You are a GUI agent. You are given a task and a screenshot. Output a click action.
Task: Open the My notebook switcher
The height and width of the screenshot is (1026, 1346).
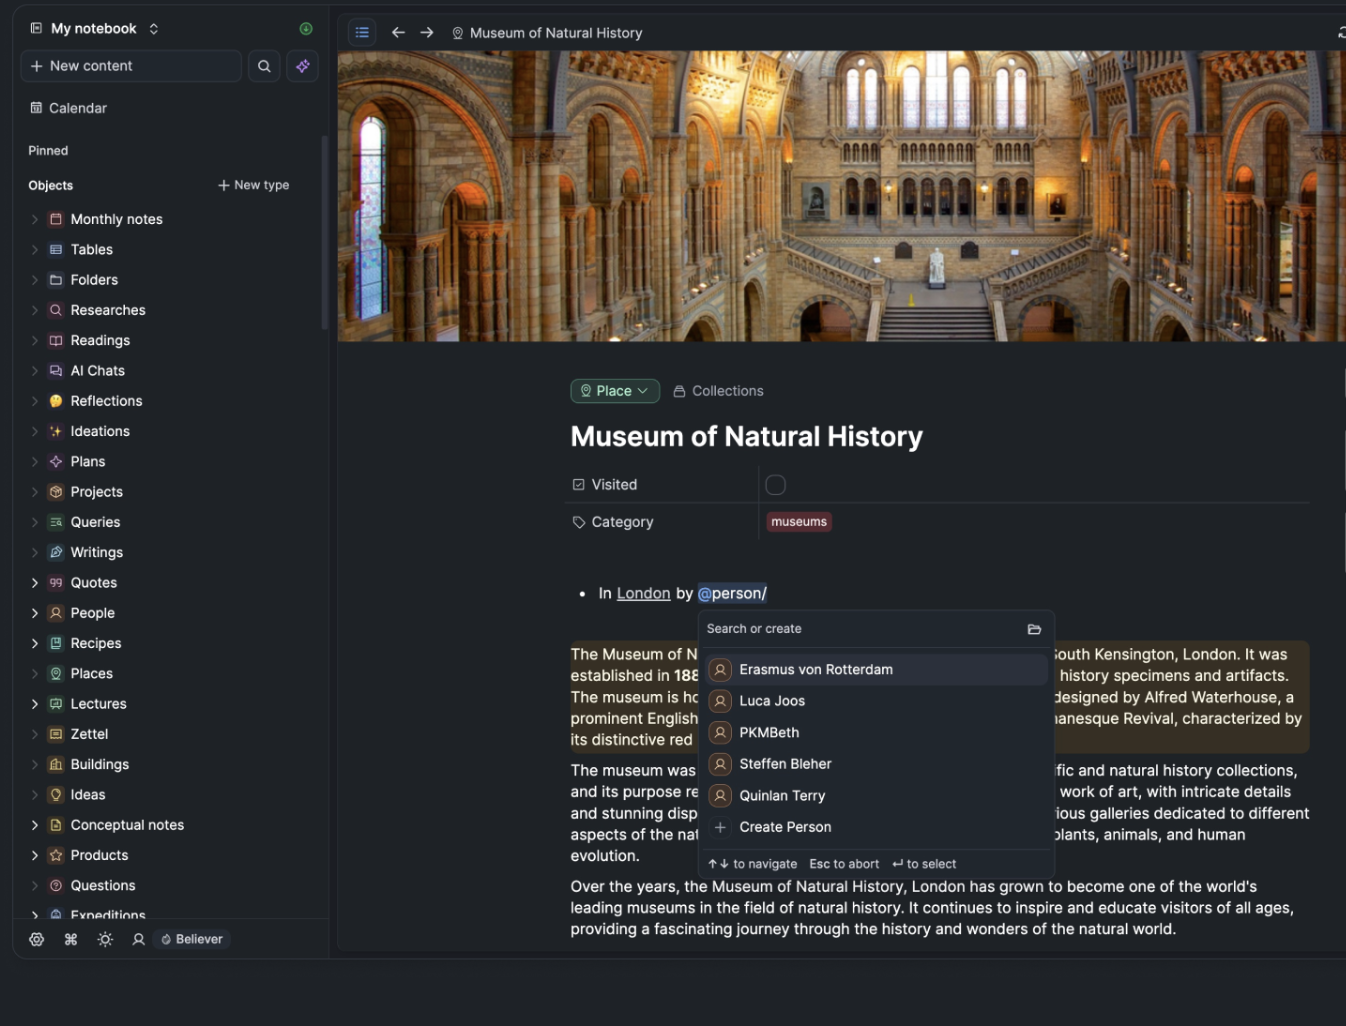pos(94,29)
